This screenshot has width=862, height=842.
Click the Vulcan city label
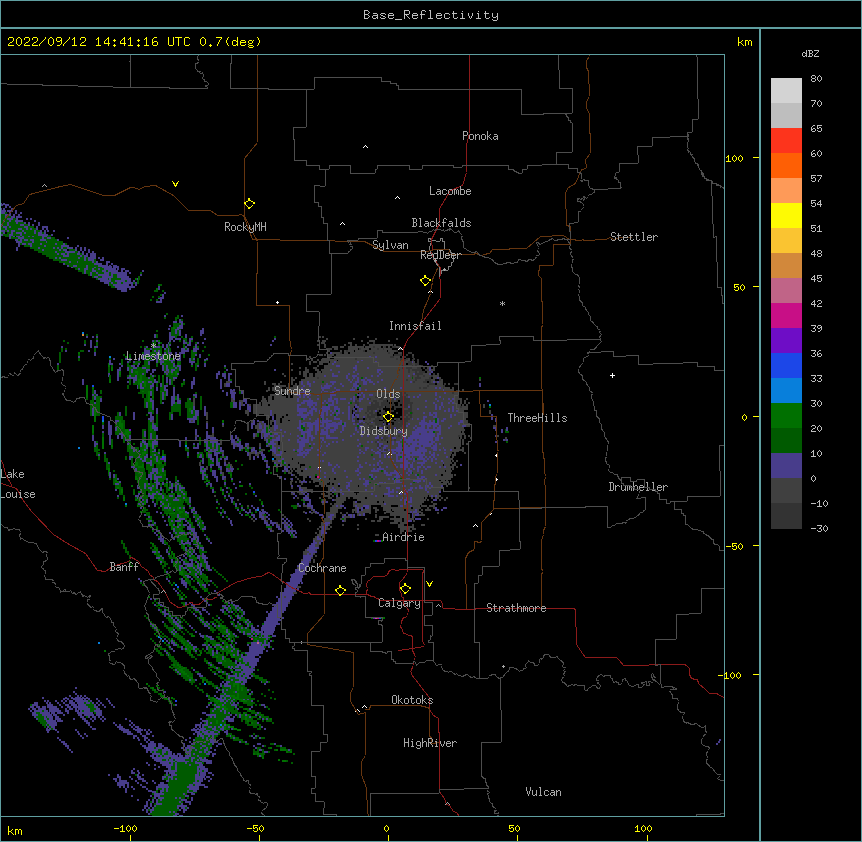point(543,792)
